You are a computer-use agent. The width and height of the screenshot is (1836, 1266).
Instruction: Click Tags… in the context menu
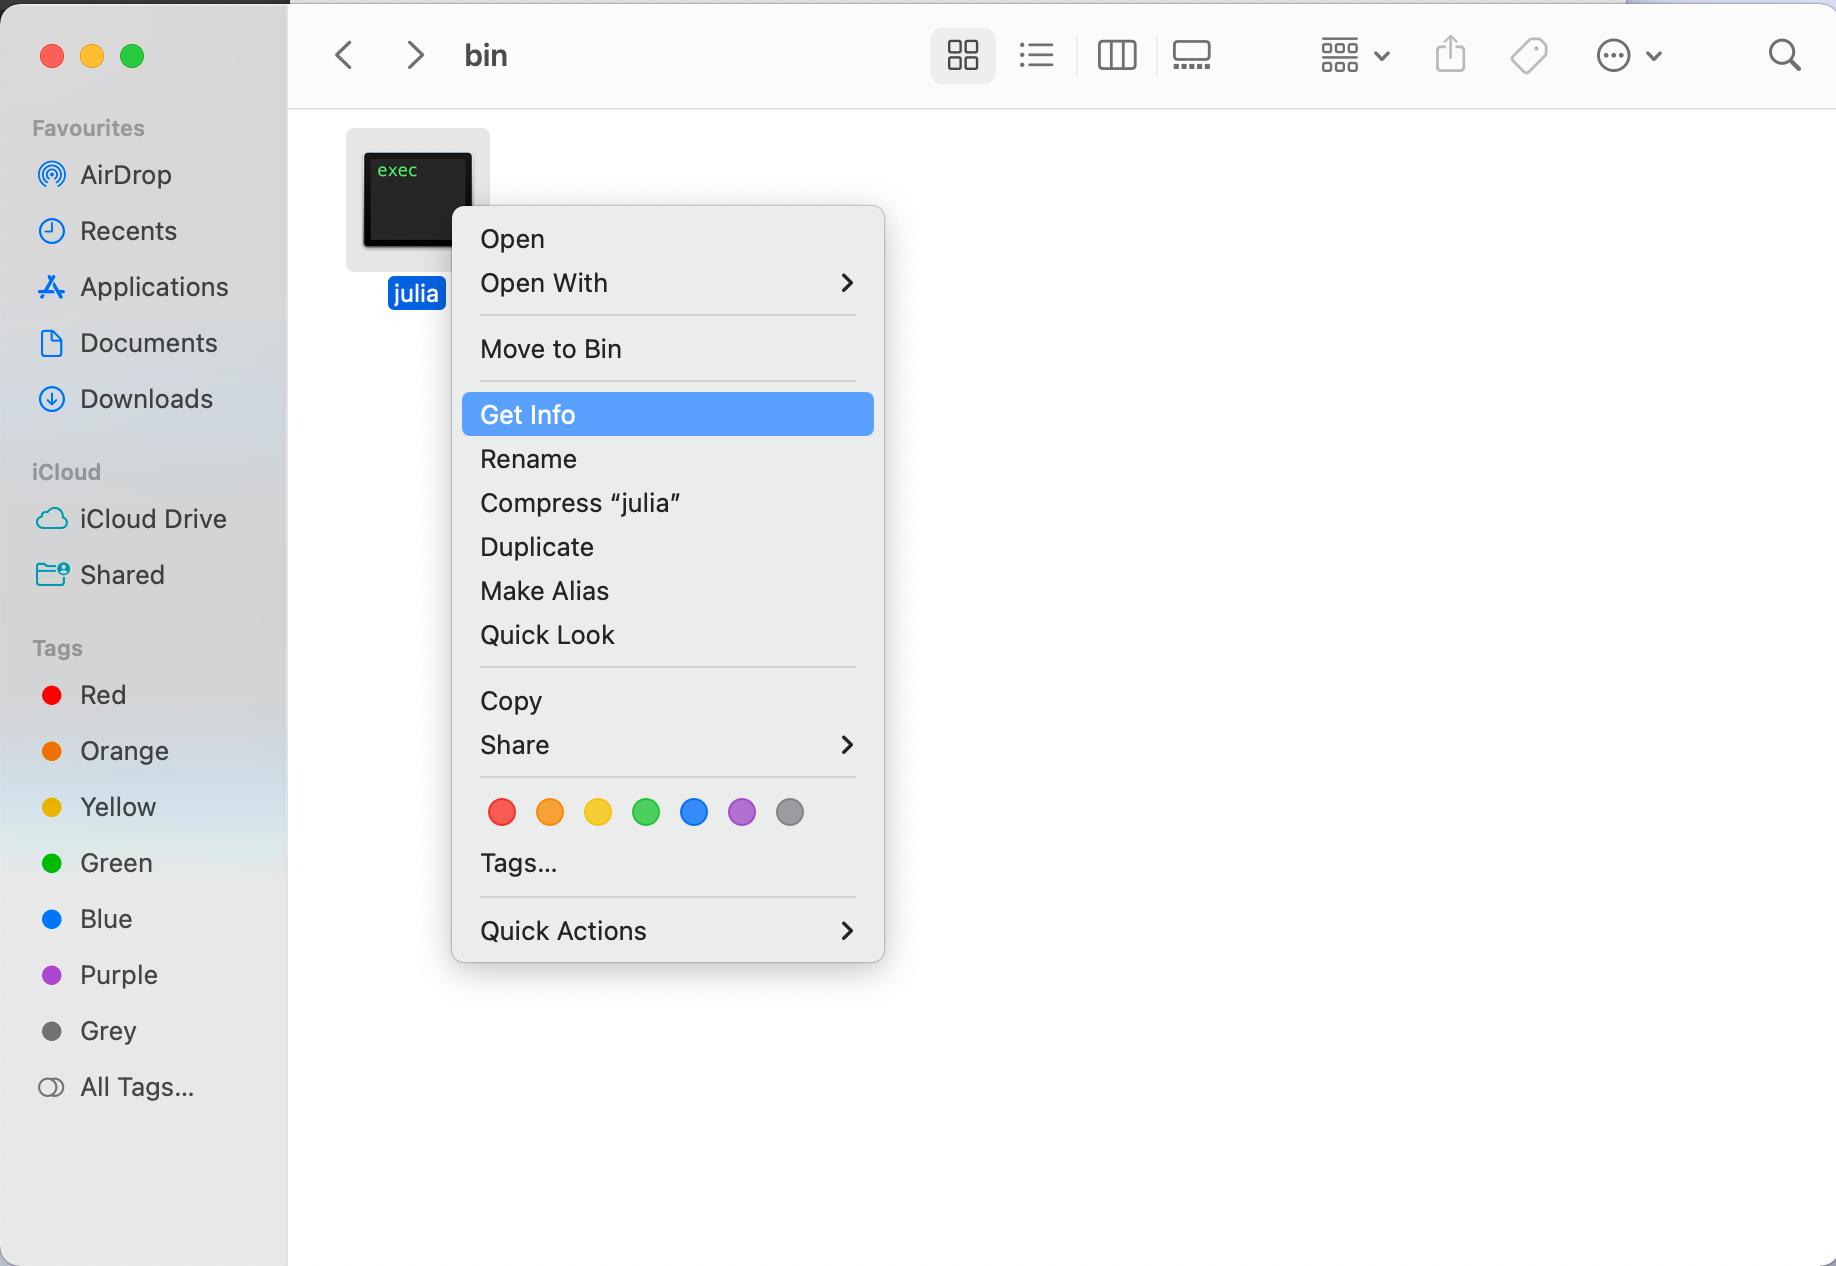(519, 863)
